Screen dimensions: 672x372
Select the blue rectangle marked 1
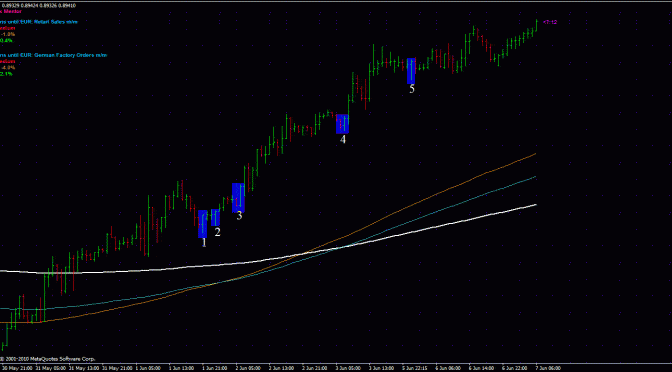[203, 224]
